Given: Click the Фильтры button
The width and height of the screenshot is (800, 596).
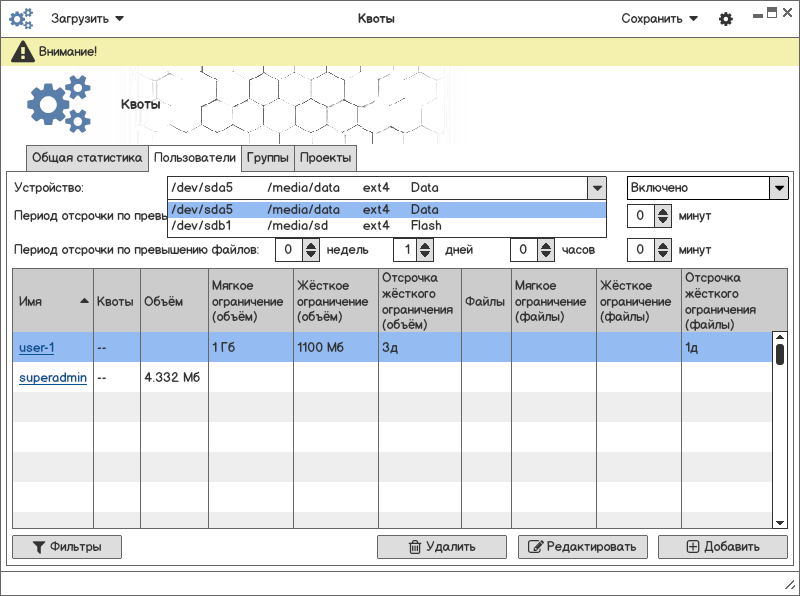Looking at the screenshot, I should pos(67,547).
